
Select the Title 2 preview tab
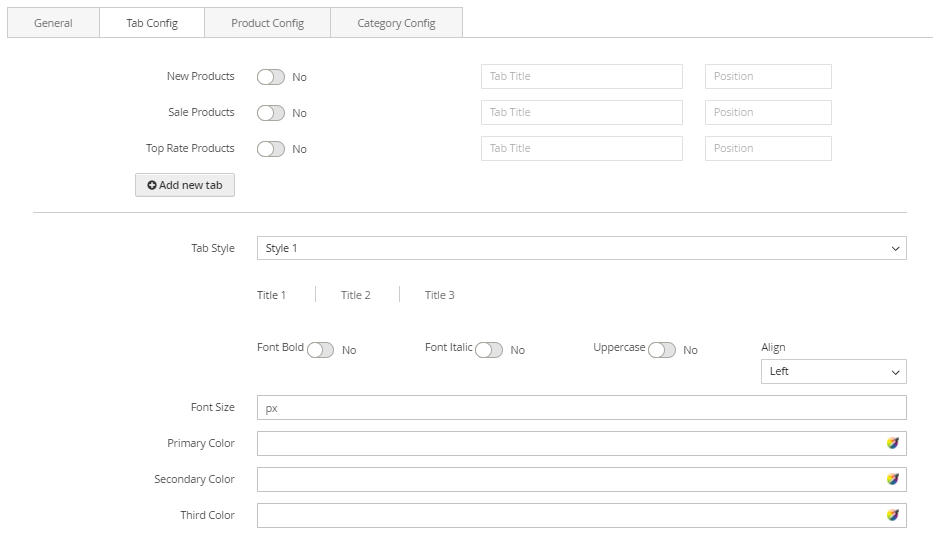[x=355, y=295]
